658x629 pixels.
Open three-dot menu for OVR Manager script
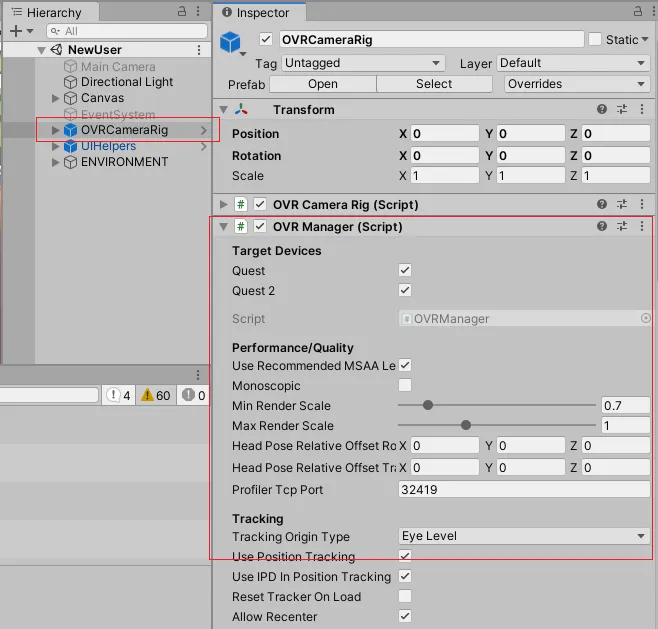[x=642, y=227]
